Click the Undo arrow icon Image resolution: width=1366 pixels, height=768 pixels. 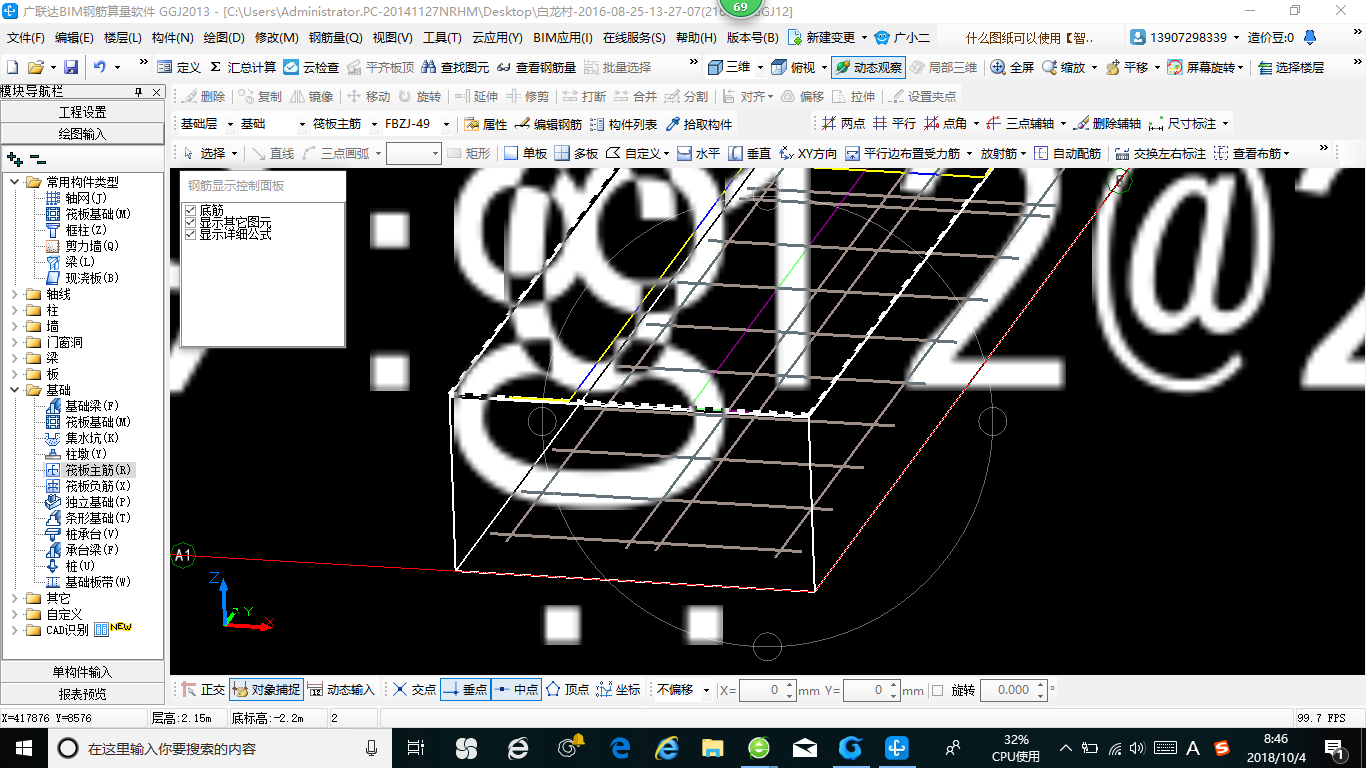pos(100,67)
